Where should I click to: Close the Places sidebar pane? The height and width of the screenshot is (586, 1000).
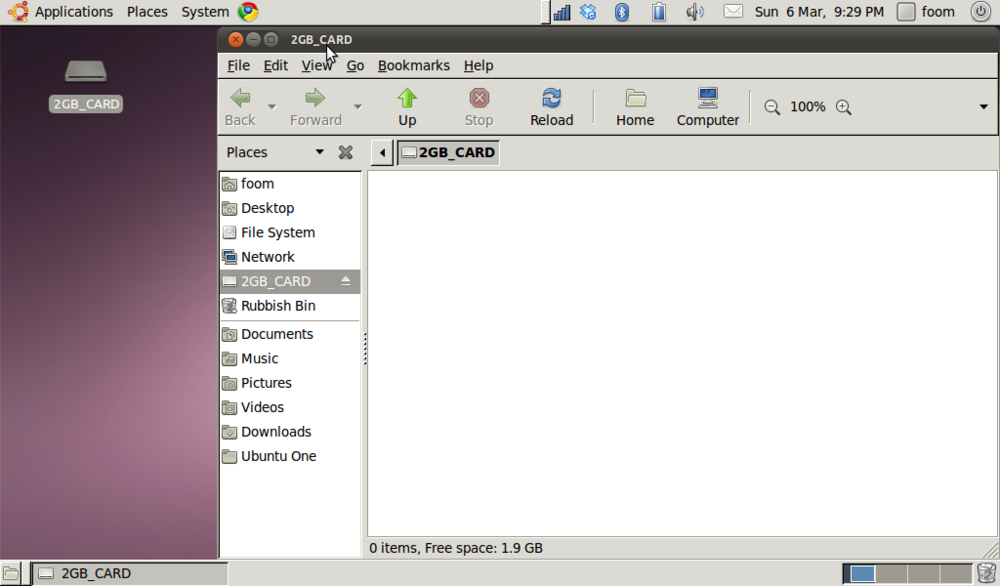click(346, 152)
